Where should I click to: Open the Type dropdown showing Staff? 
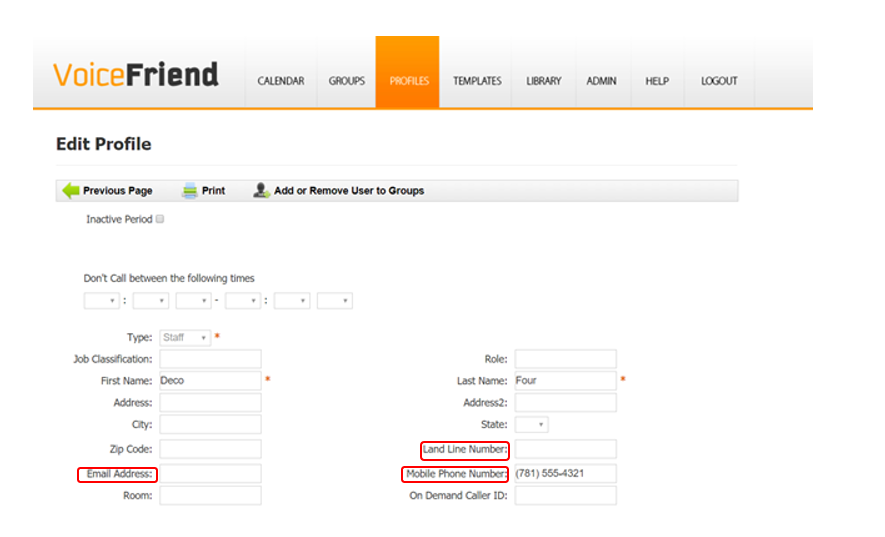tap(185, 338)
